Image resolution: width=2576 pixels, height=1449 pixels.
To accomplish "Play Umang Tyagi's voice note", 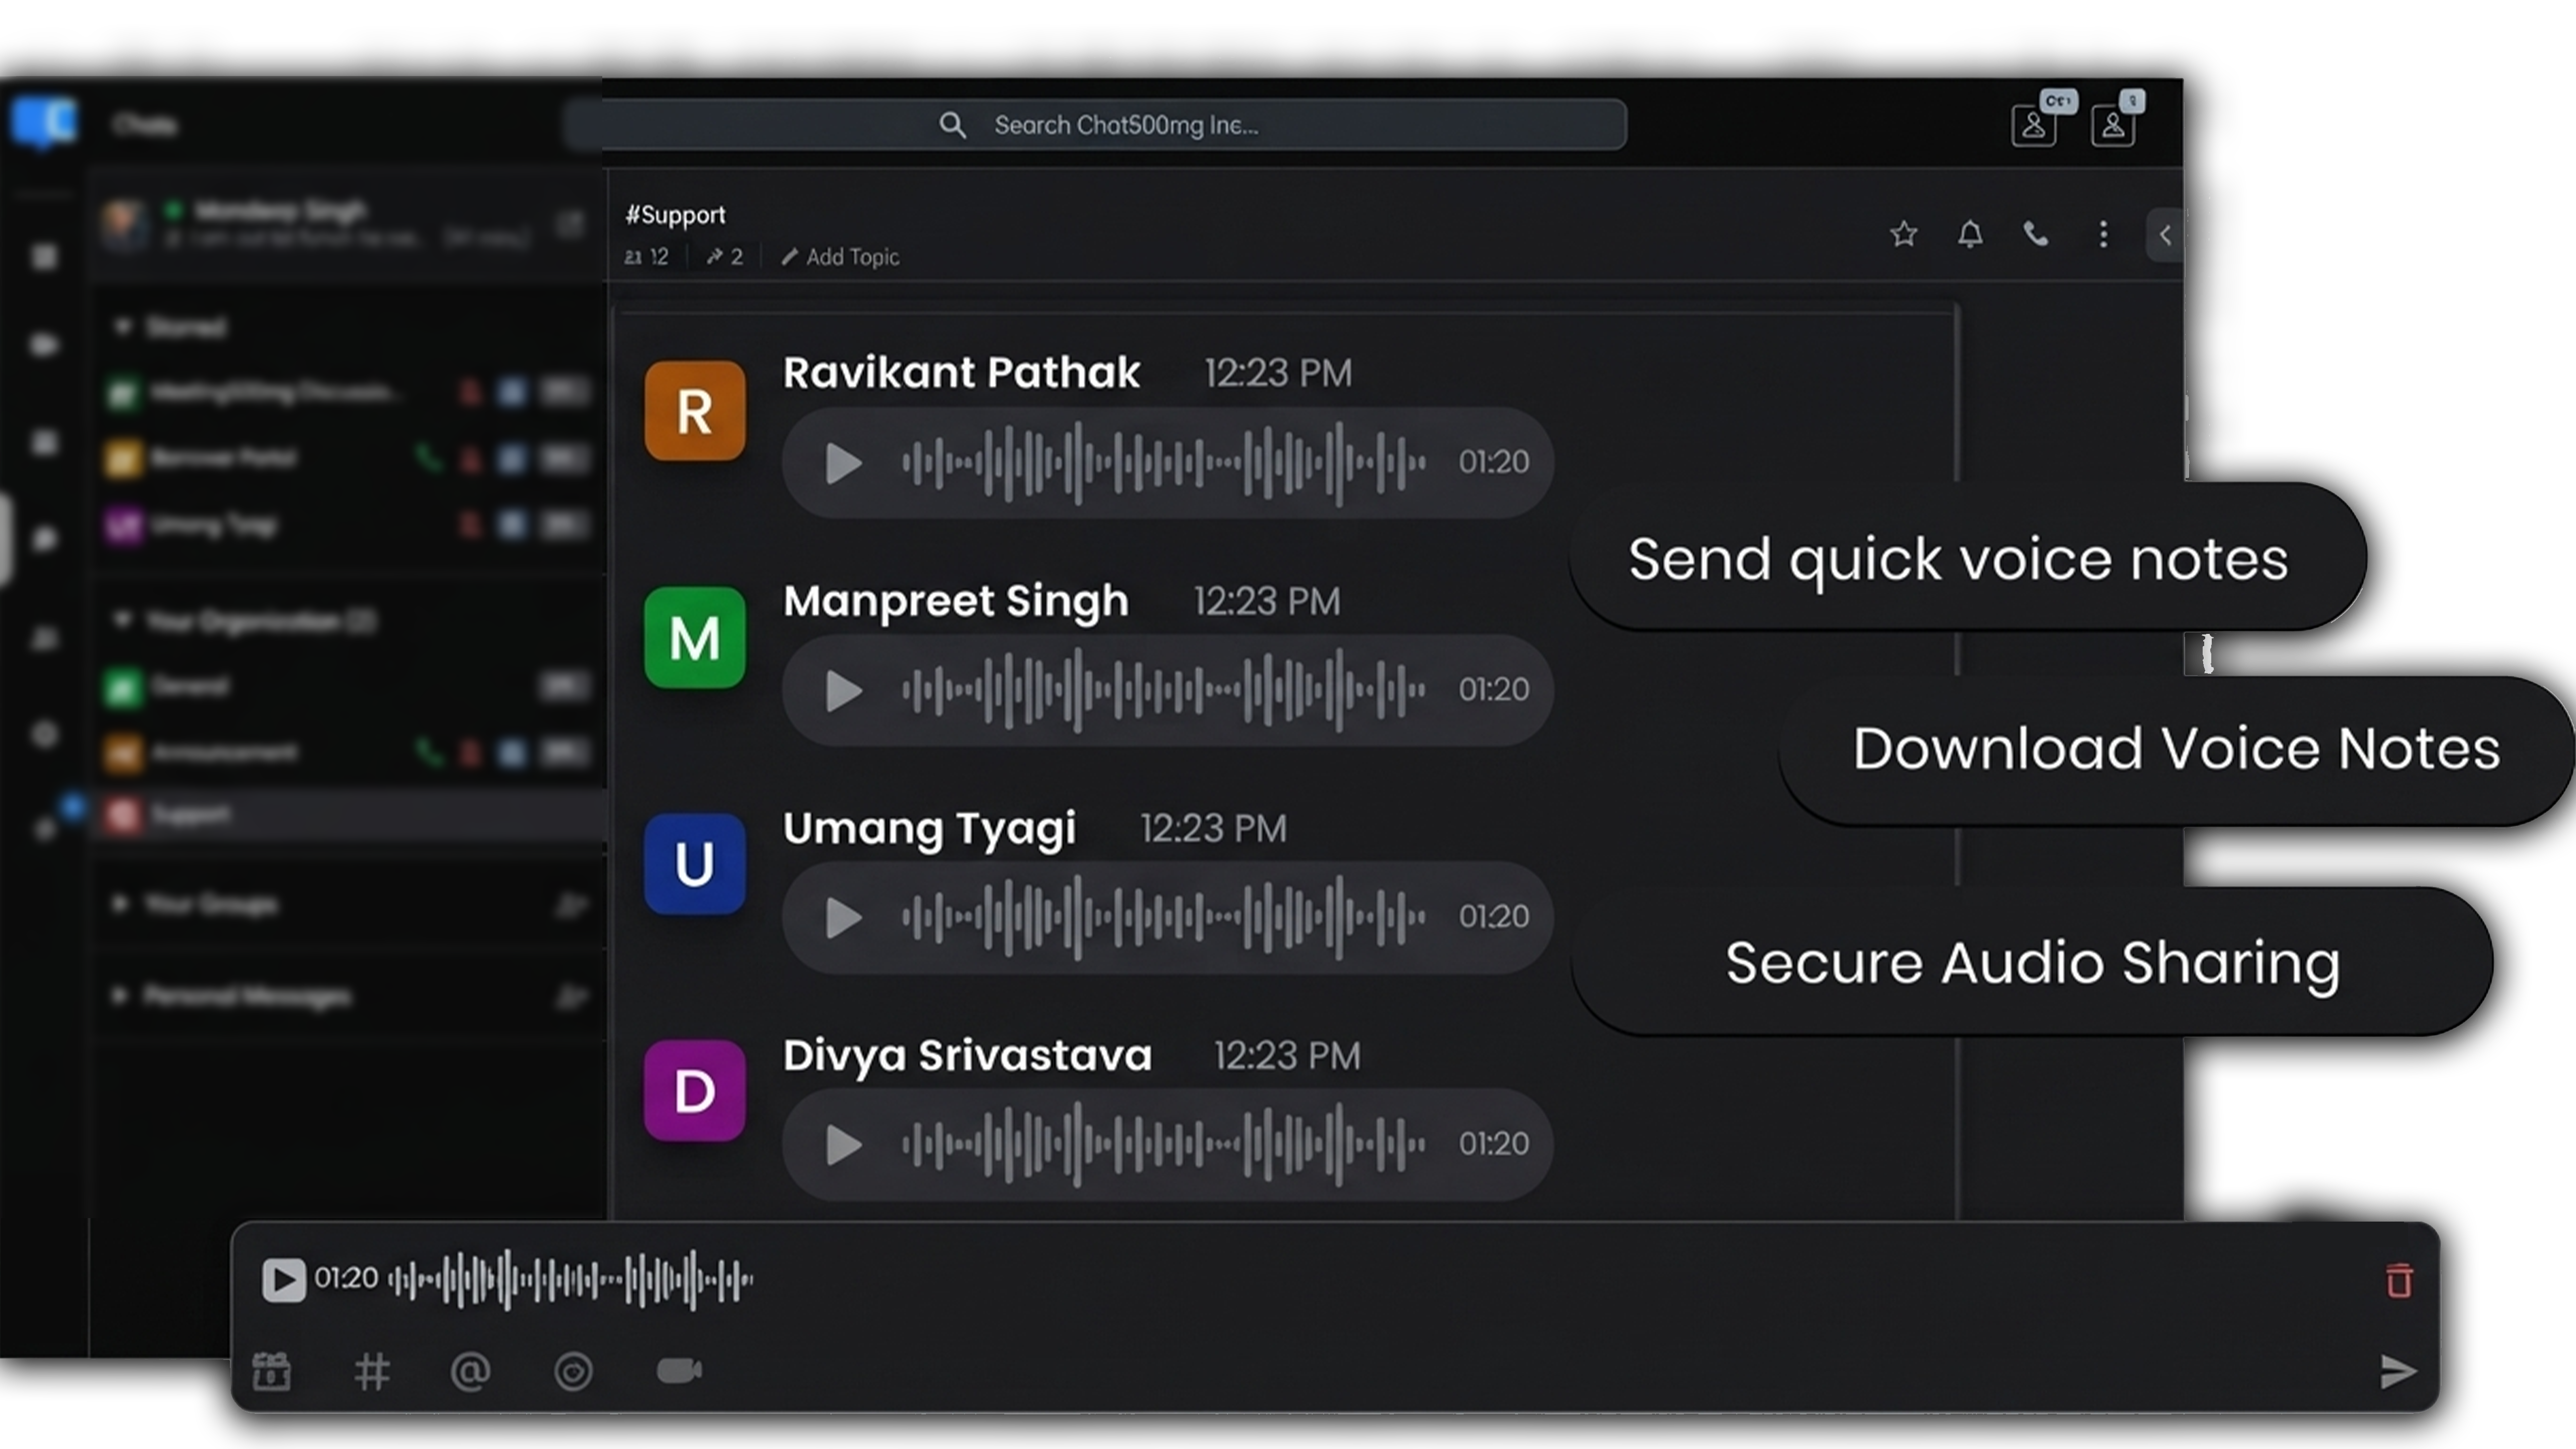I will [843, 917].
